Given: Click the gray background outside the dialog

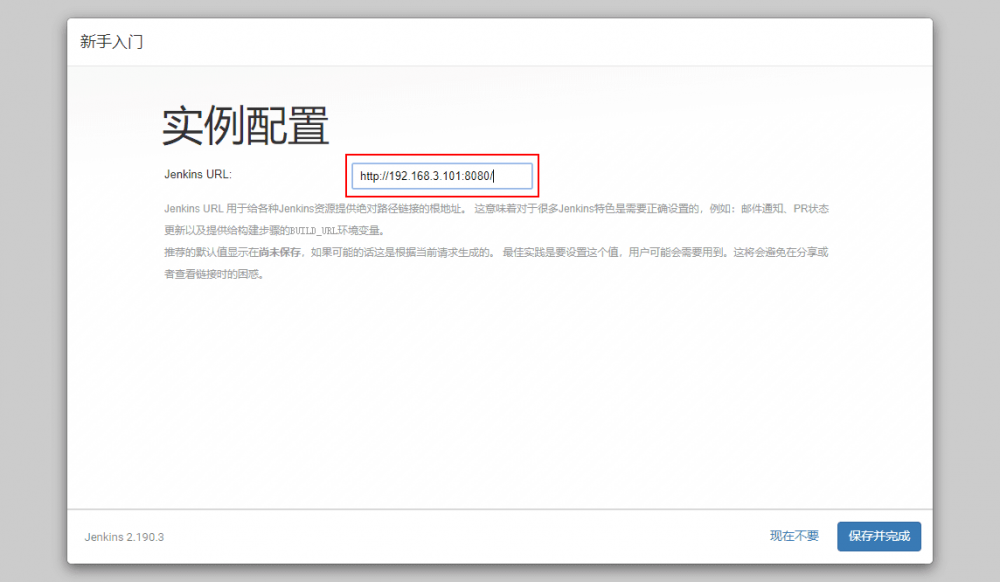Looking at the screenshot, I should [x=30, y=300].
